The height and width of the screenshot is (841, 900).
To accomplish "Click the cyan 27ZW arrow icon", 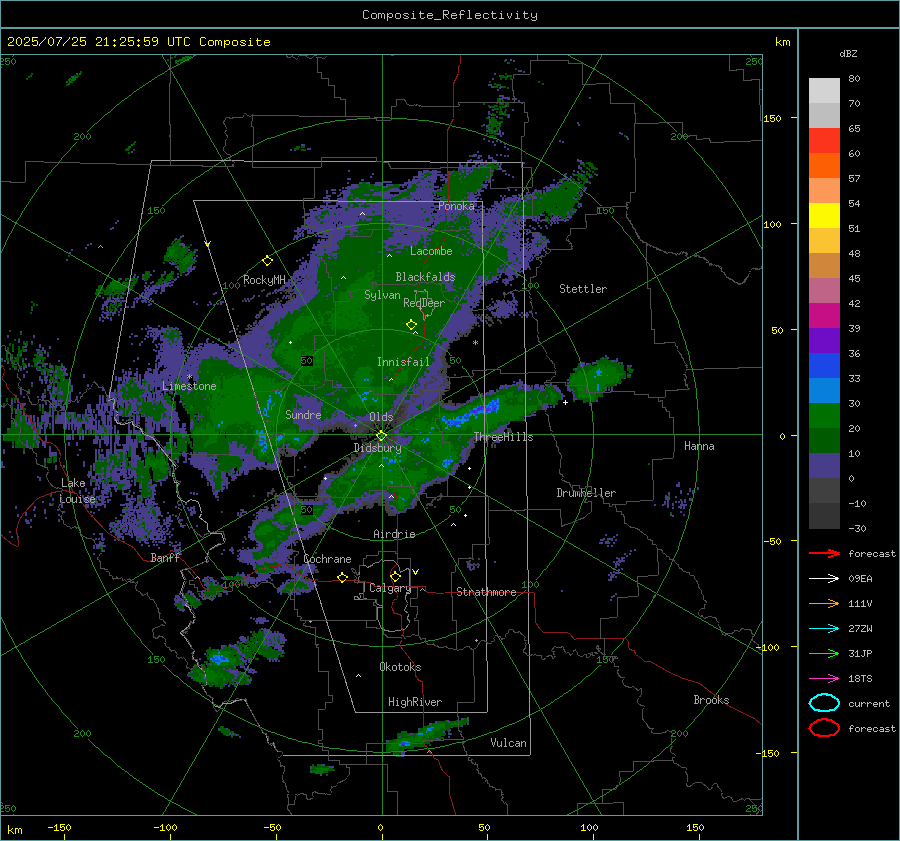I will click(x=824, y=629).
